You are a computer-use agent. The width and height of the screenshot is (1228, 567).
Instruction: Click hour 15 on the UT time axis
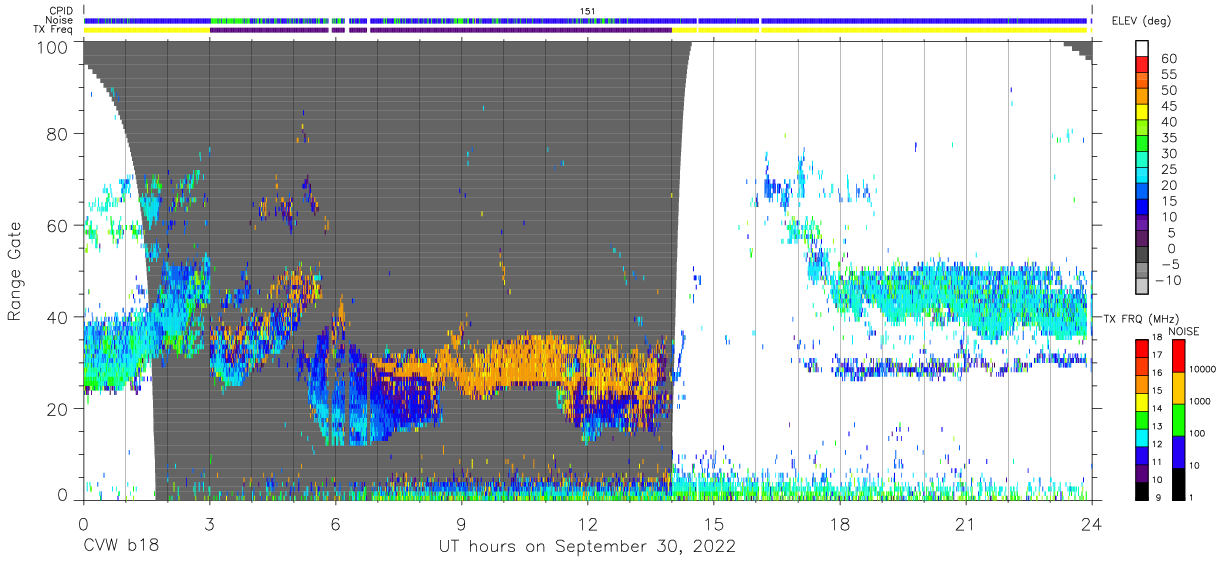coord(713,524)
